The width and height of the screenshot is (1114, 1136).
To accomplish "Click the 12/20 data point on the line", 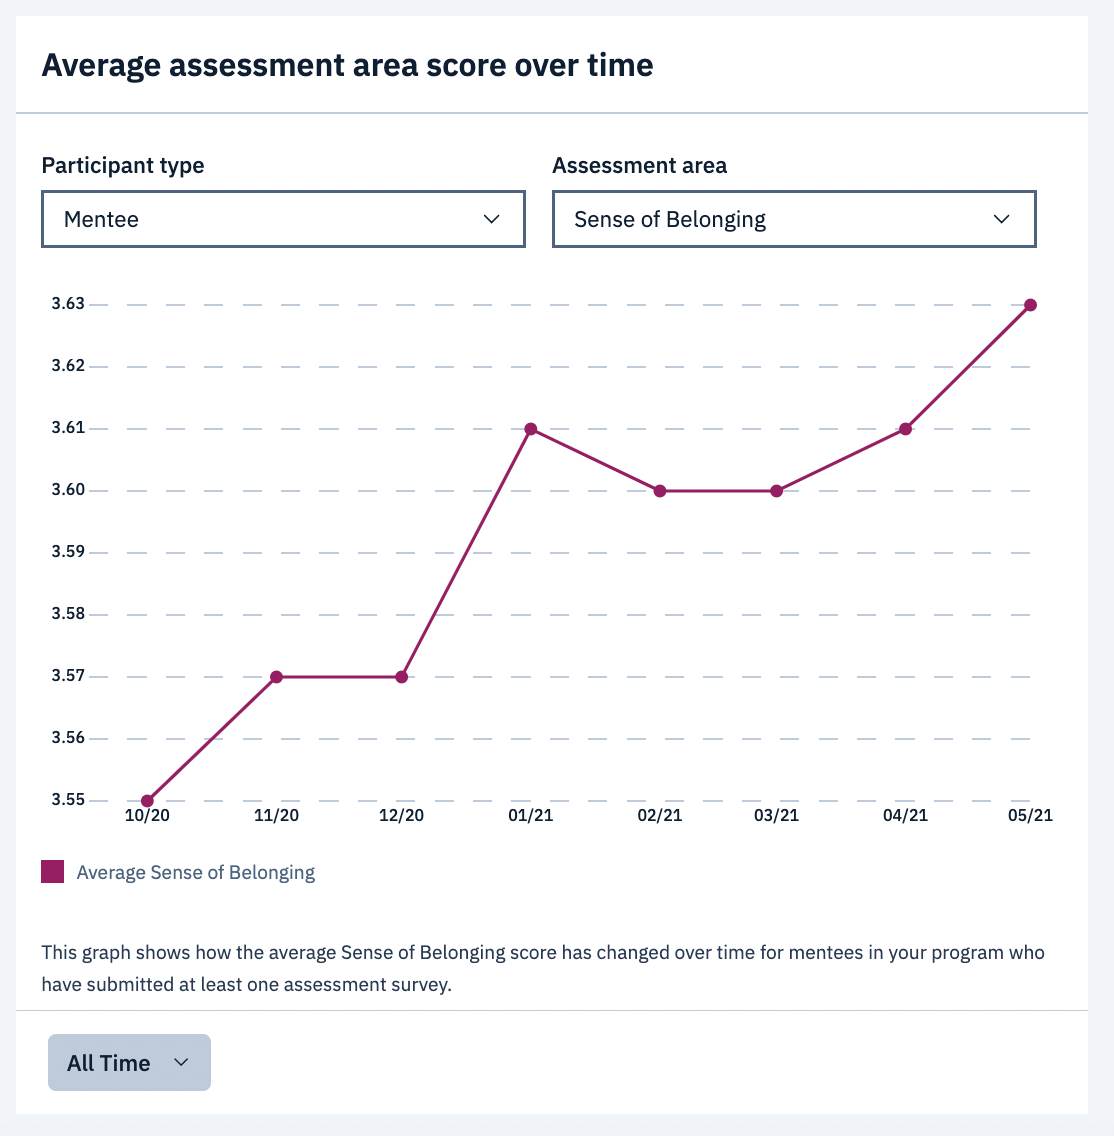I will [402, 677].
